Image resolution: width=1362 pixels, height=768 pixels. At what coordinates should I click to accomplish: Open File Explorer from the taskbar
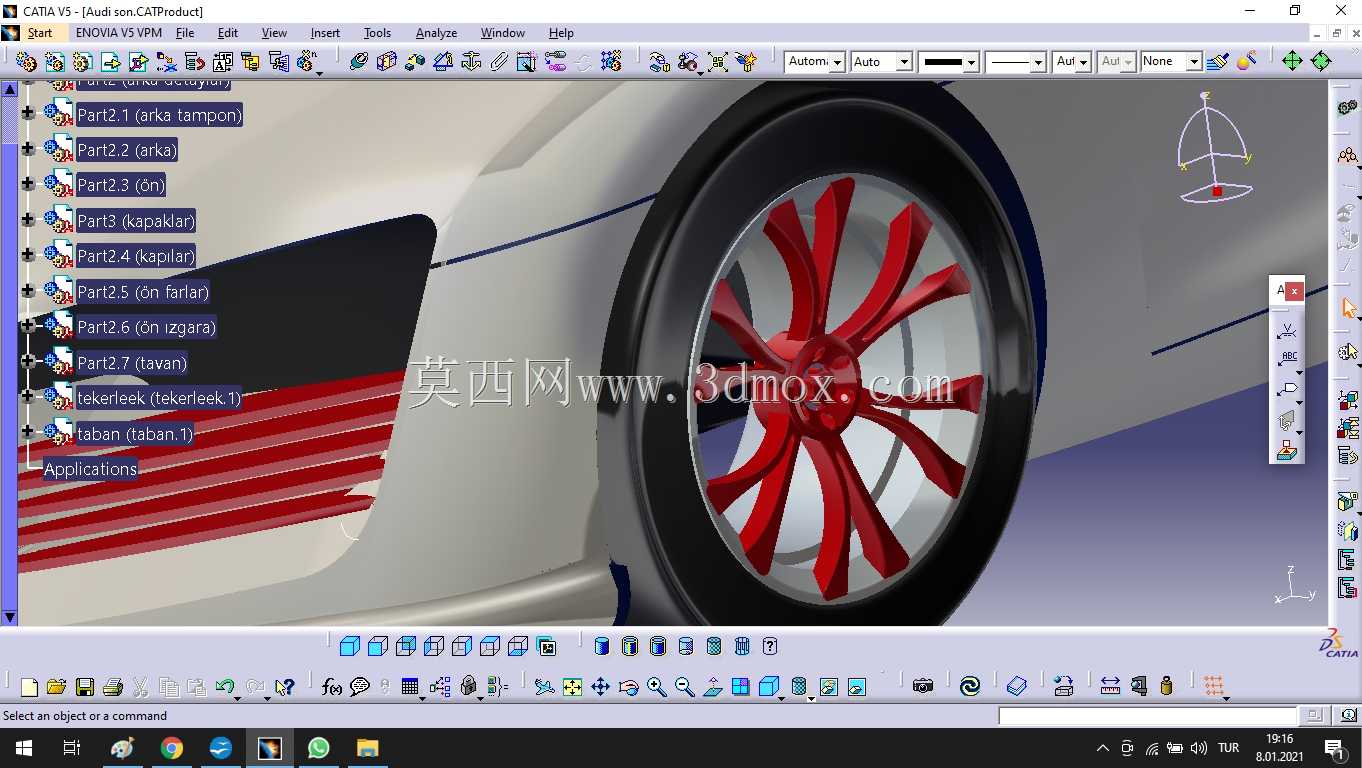tap(368, 748)
